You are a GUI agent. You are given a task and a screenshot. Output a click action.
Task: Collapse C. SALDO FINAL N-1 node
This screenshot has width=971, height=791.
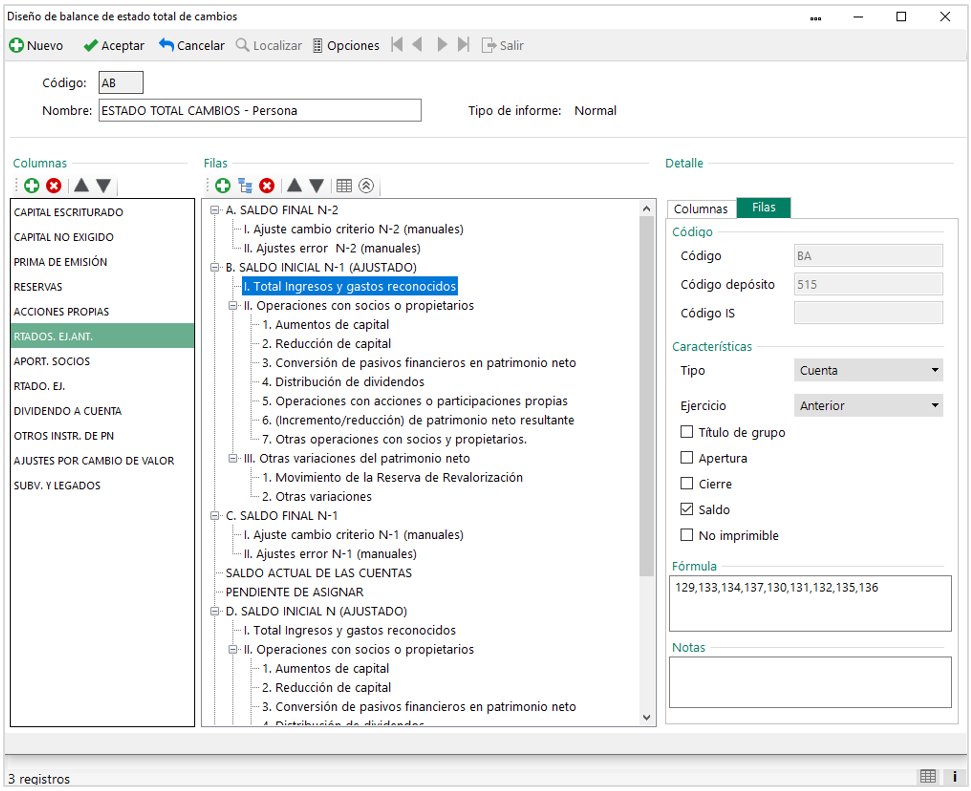pyautogui.click(x=215, y=515)
